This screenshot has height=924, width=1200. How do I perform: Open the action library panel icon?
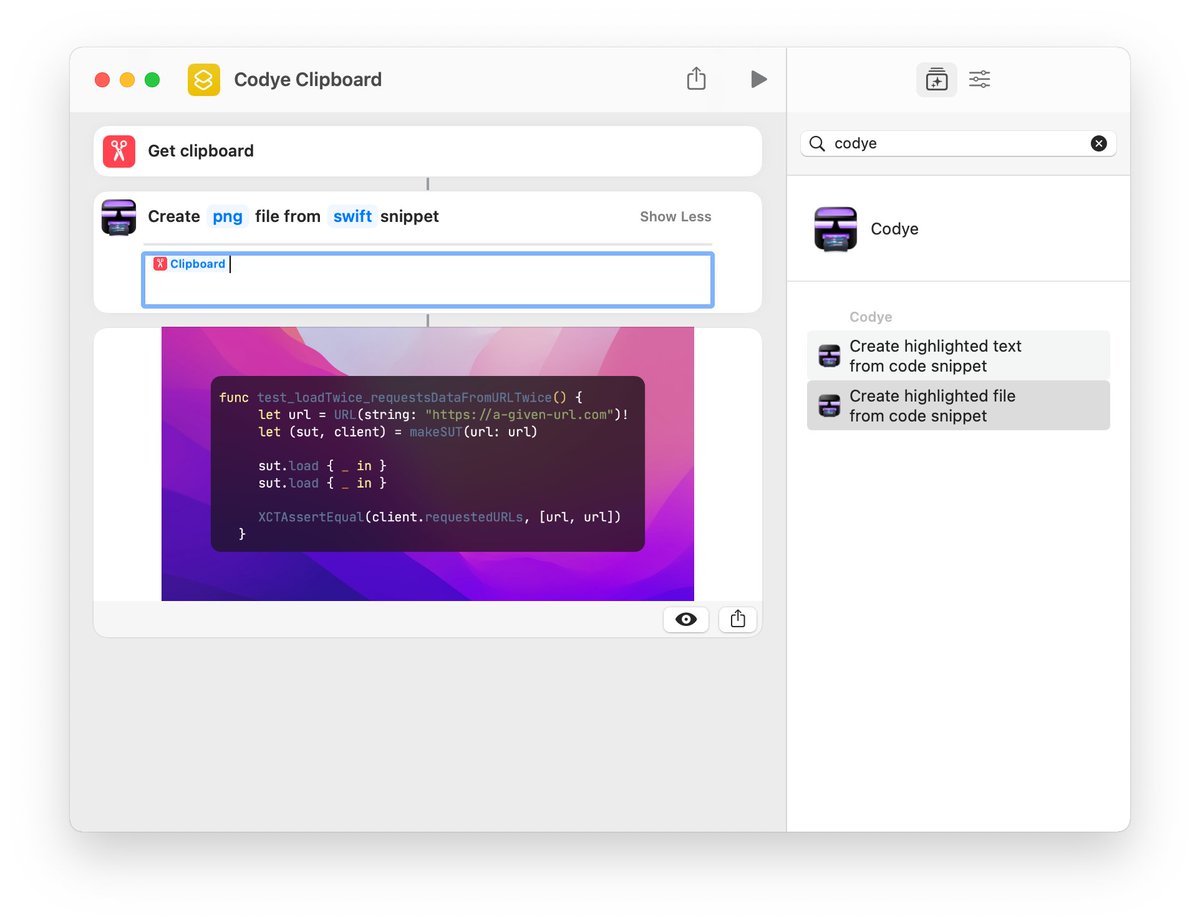[937, 80]
